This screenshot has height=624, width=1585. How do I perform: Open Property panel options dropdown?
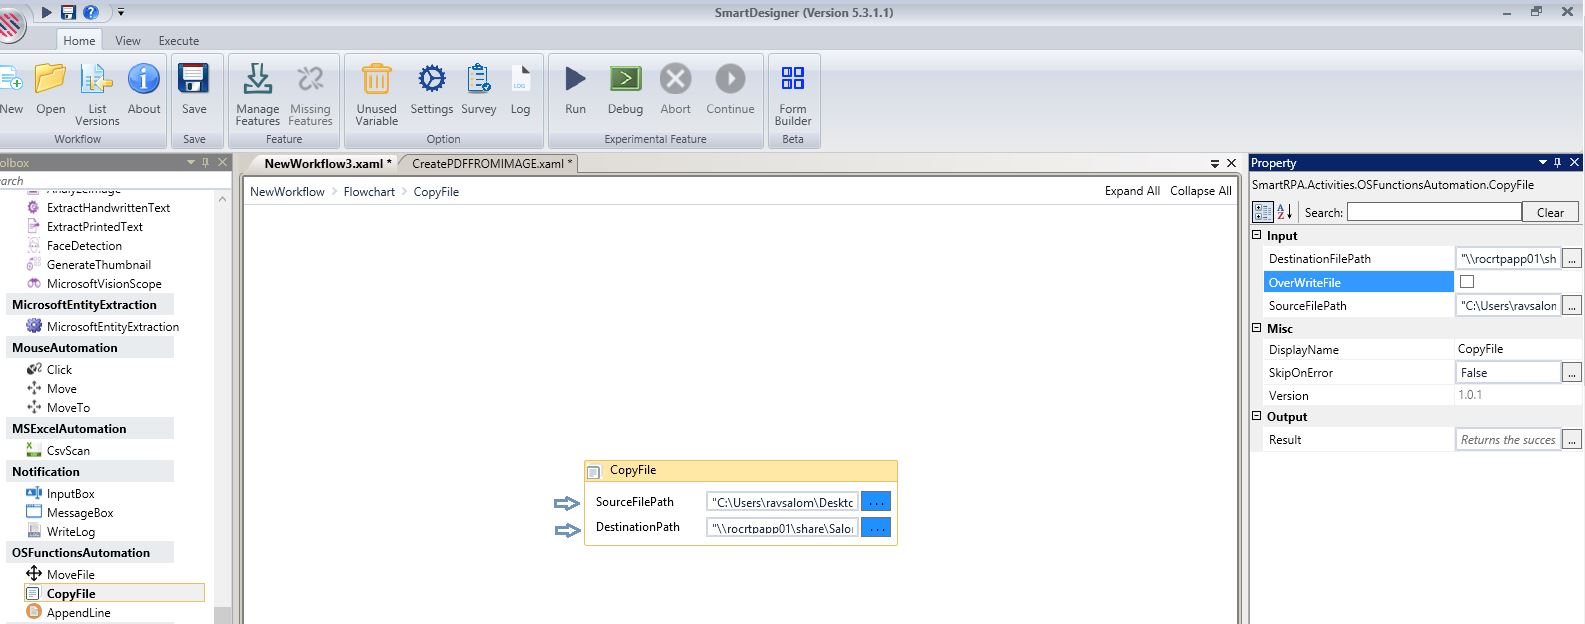(1542, 162)
